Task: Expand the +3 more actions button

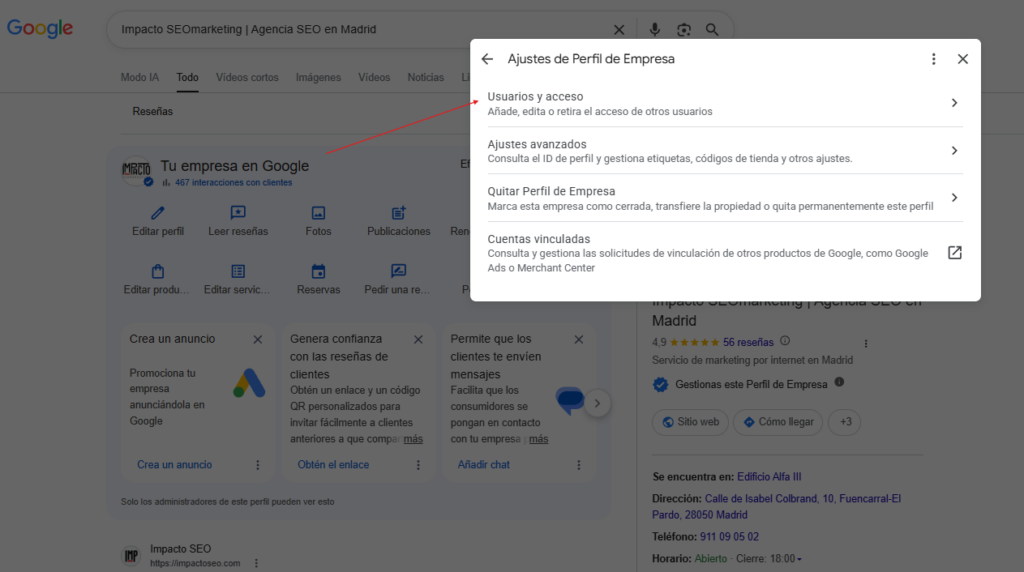Action: pos(844,422)
